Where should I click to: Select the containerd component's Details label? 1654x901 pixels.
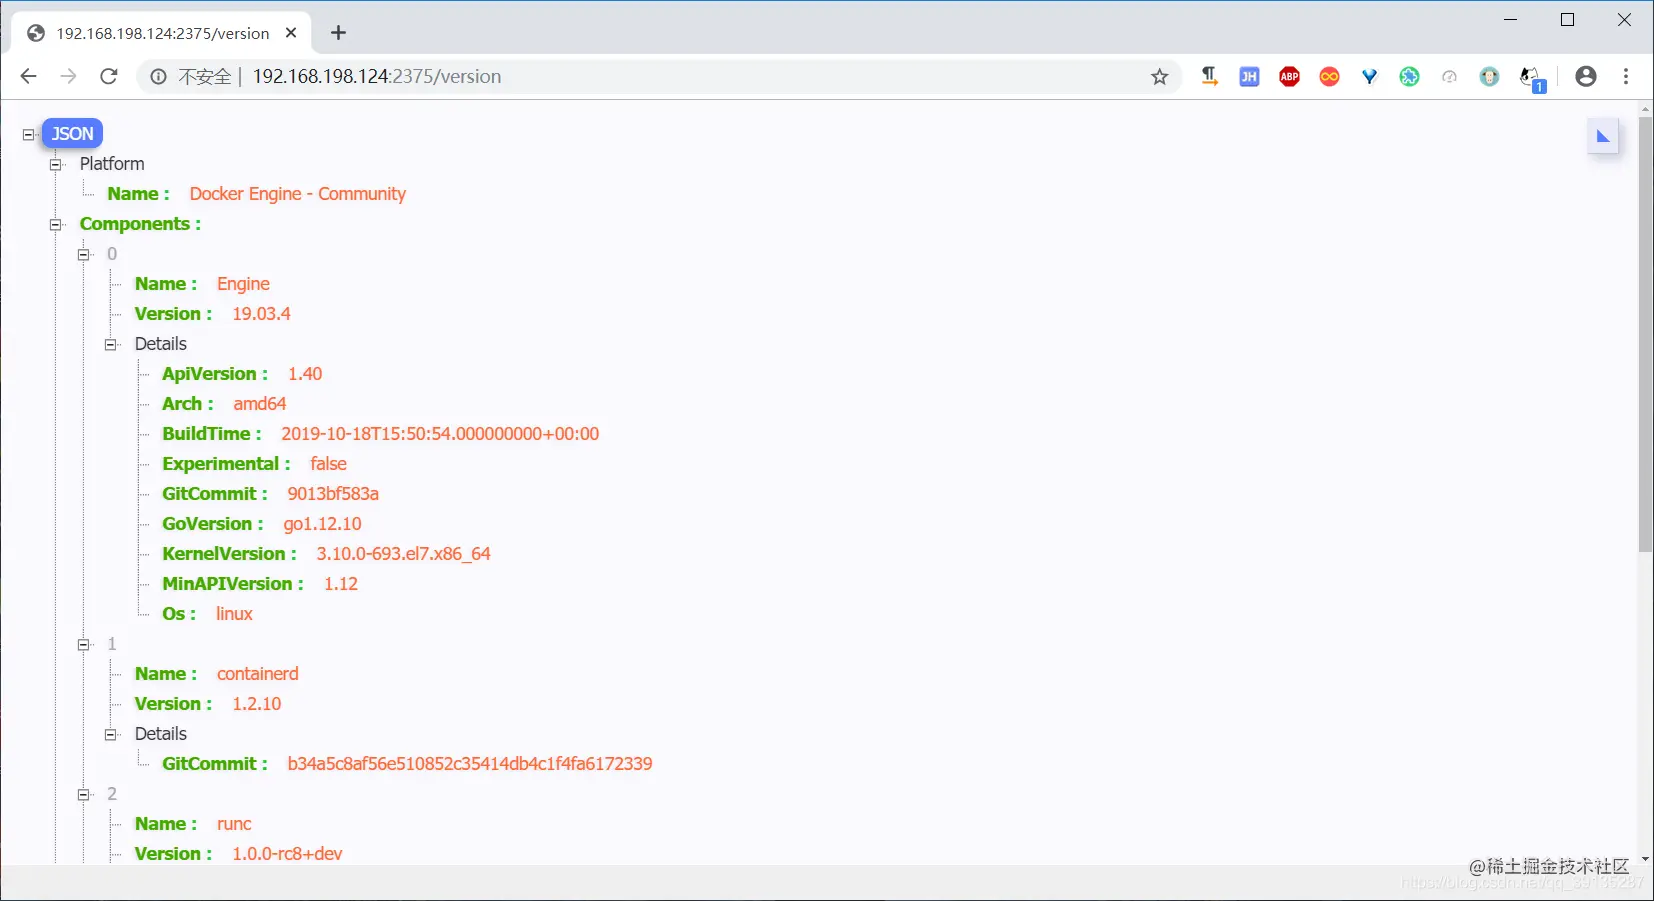(x=161, y=734)
